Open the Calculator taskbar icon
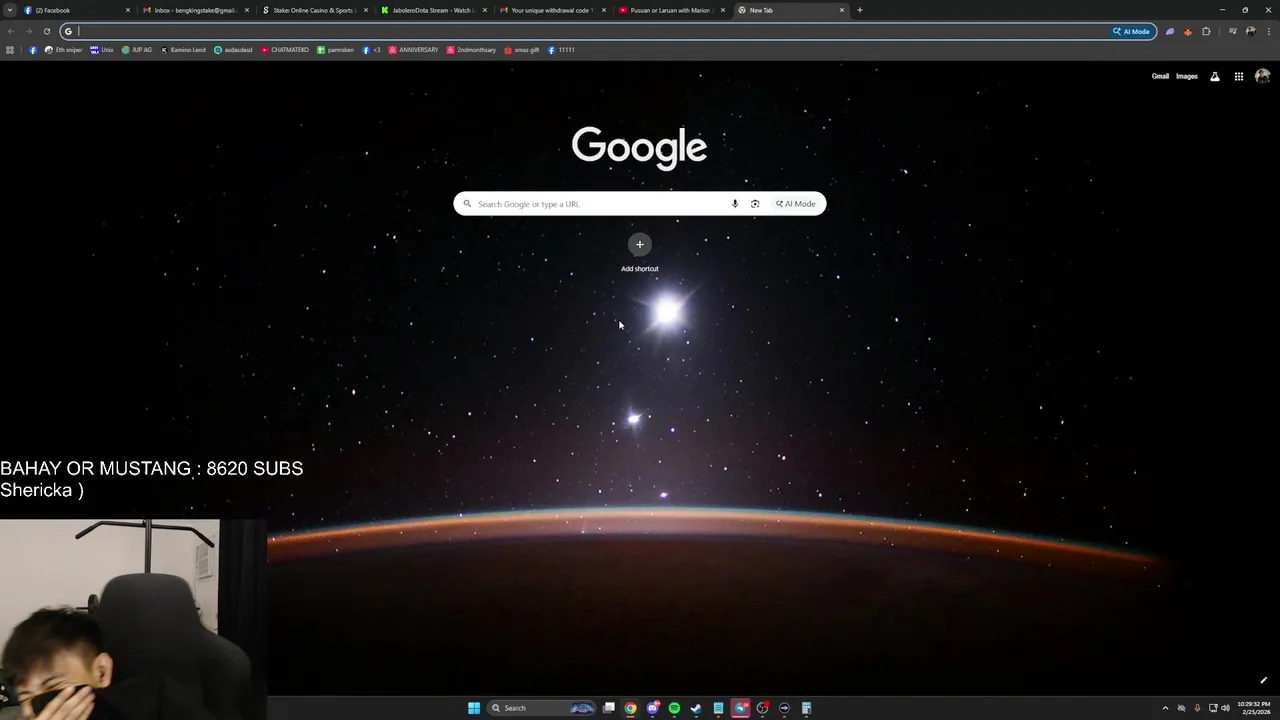1280x720 pixels. (806, 708)
